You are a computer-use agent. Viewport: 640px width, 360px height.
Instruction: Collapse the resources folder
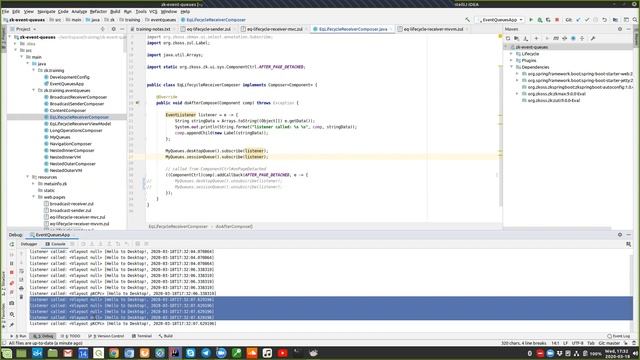(28, 177)
